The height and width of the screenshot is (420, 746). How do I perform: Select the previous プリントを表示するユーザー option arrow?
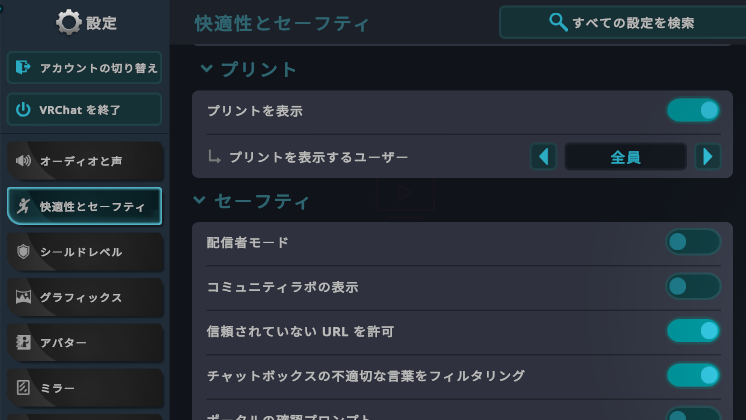point(543,156)
